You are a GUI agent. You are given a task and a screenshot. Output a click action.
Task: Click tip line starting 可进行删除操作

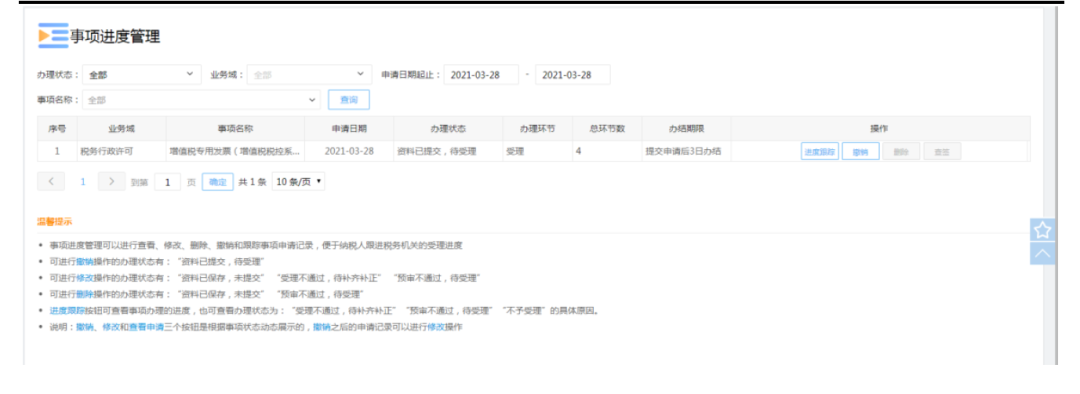[206, 294]
